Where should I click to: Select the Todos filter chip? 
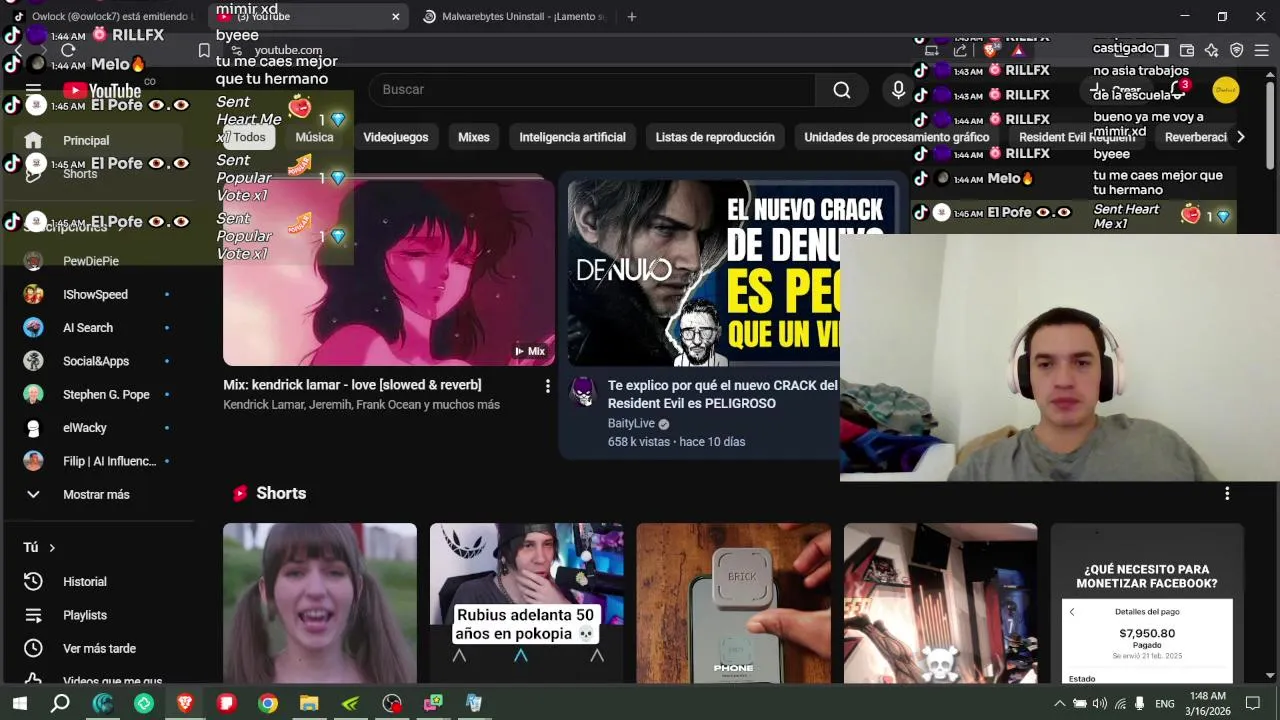(250, 137)
